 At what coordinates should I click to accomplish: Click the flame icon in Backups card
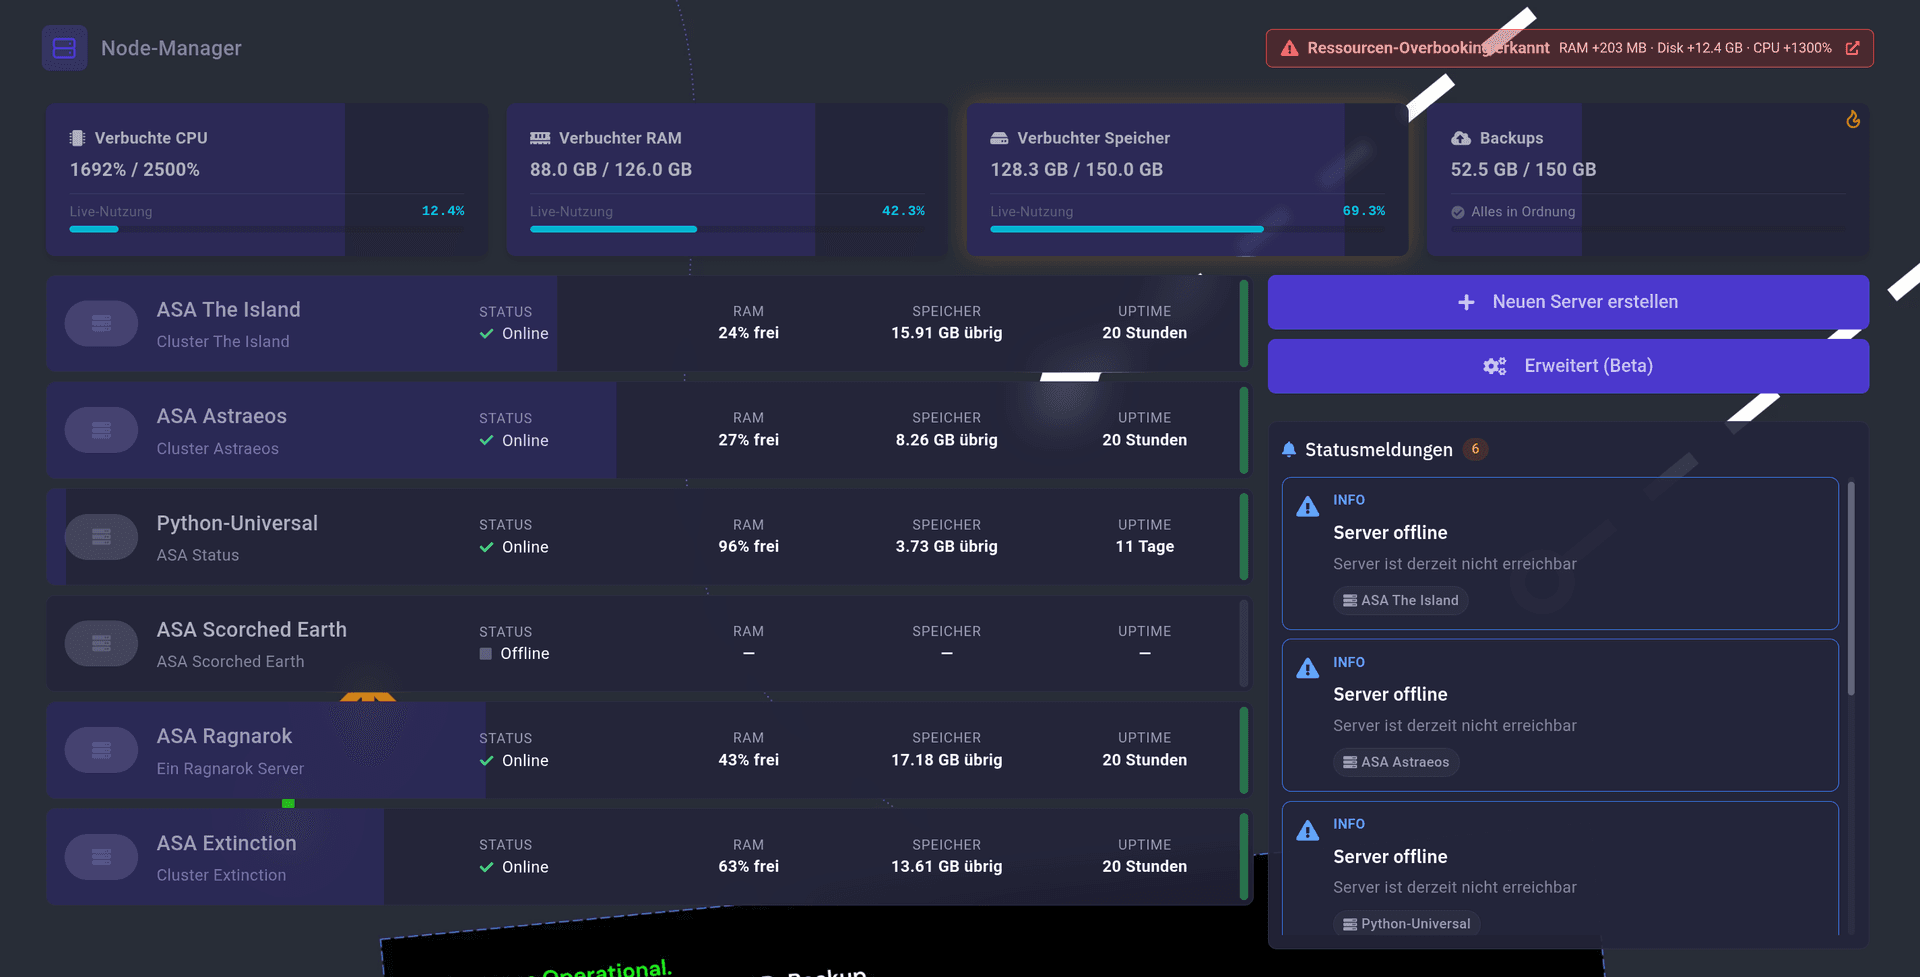point(1853,119)
